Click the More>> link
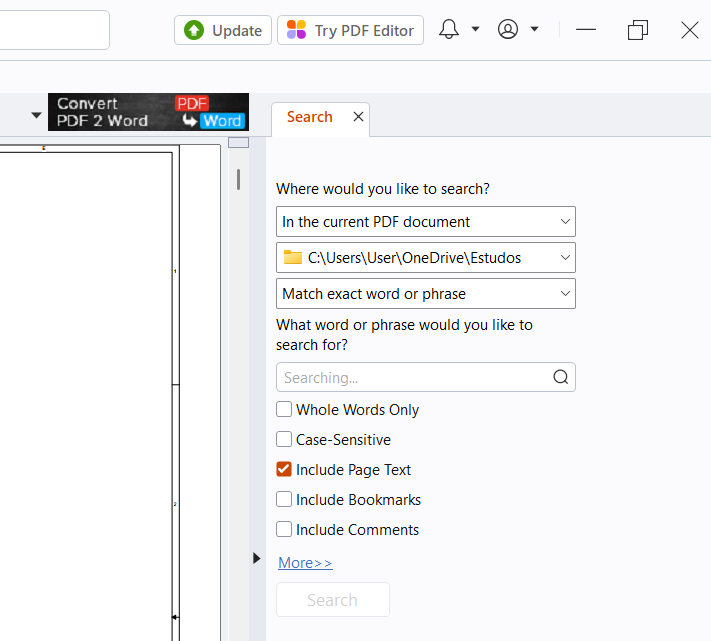Viewport: 711px width, 641px height. pyautogui.click(x=305, y=563)
